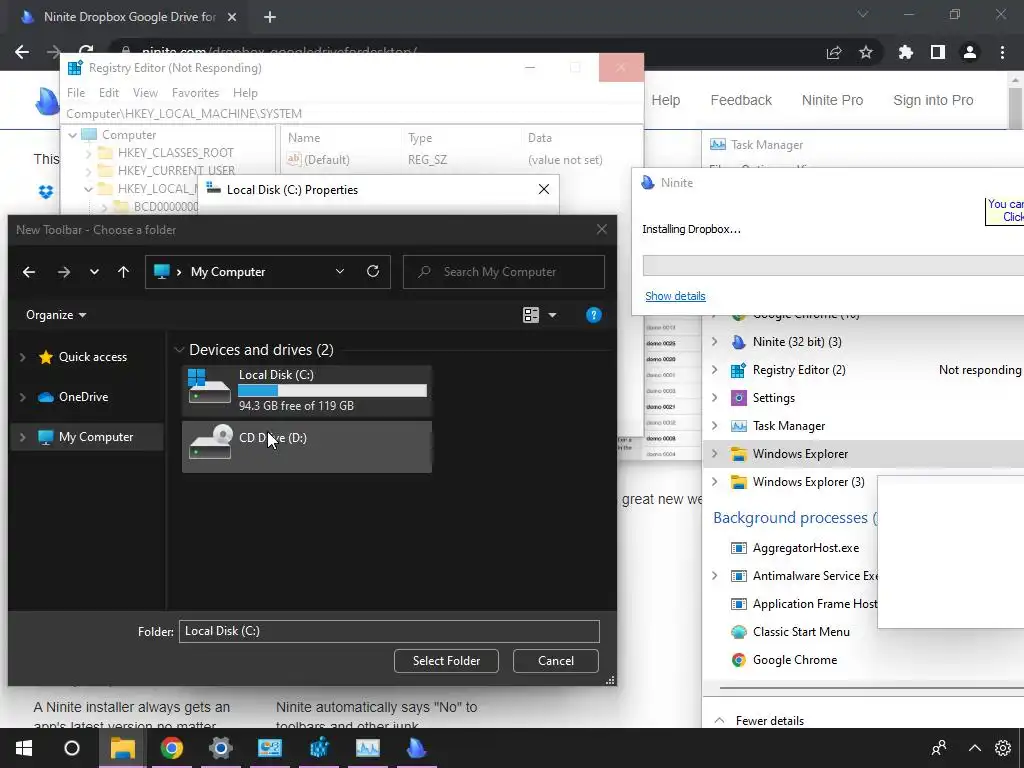Go up one level in folder dialog
The width and height of the screenshot is (1024, 768).
(x=123, y=272)
